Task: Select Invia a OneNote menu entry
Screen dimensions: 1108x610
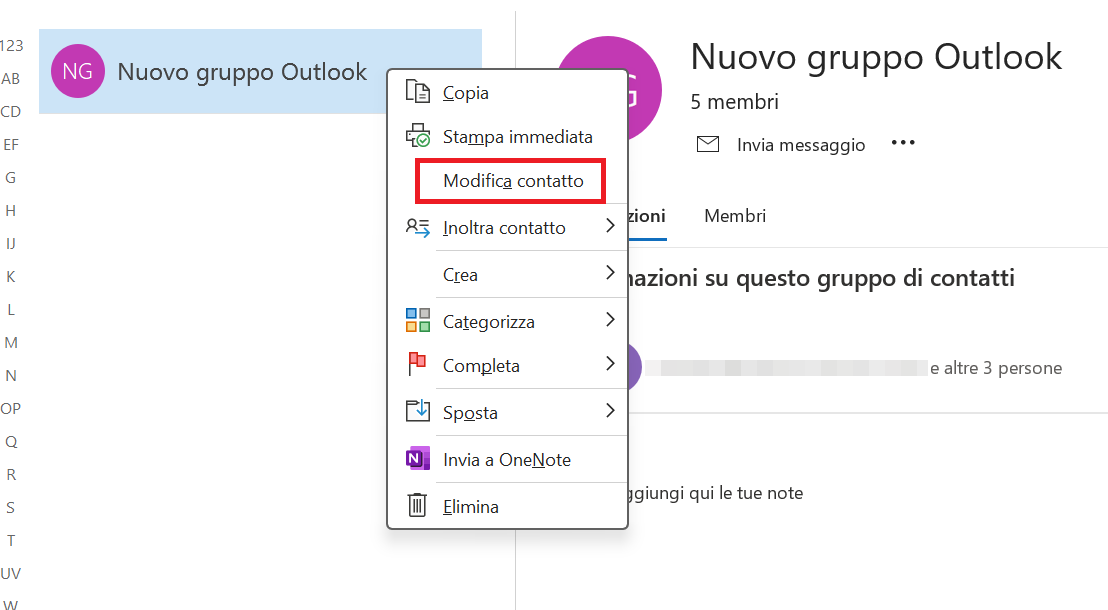Action: 507,459
